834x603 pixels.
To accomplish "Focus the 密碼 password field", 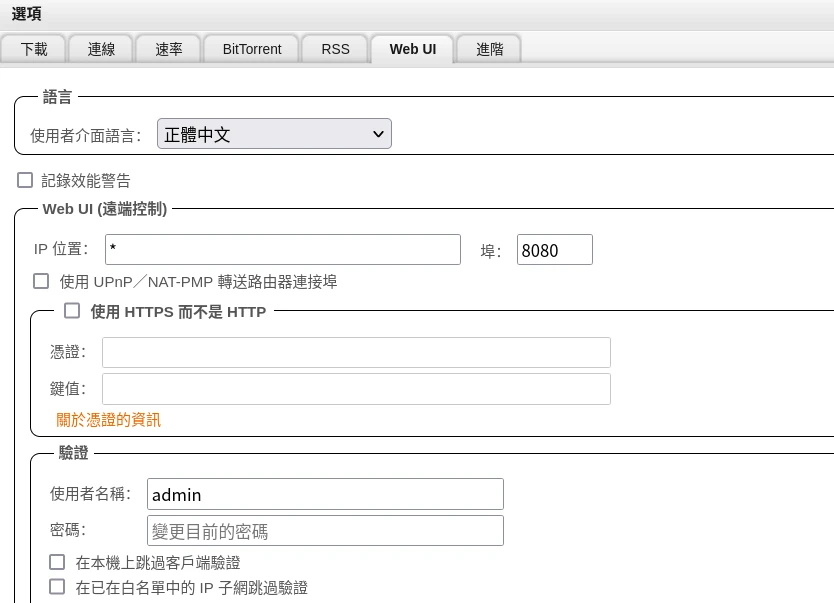I will tap(325, 531).
